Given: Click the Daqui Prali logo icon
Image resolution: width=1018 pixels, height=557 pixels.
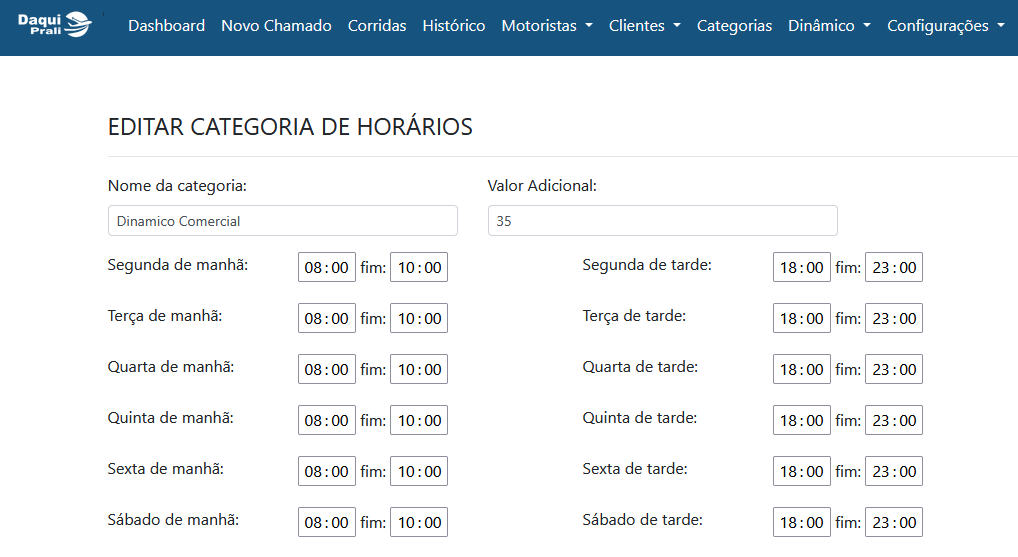Looking at the screenshot, I should pyautogui.click(x=55, y=25).
